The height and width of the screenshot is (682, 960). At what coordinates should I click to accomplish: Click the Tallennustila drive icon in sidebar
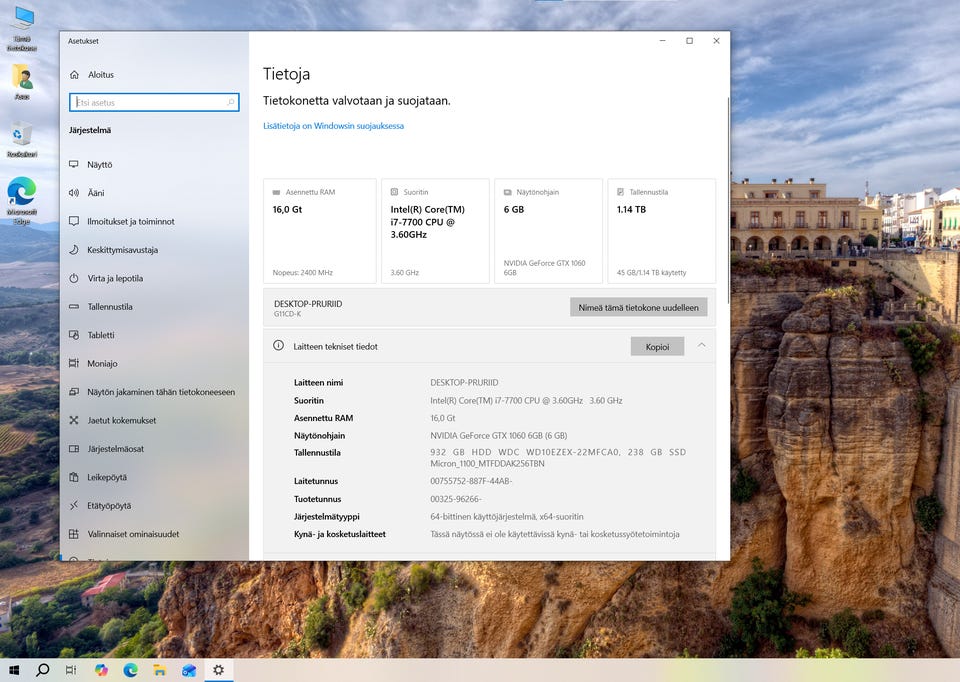(x=74, y=306)
